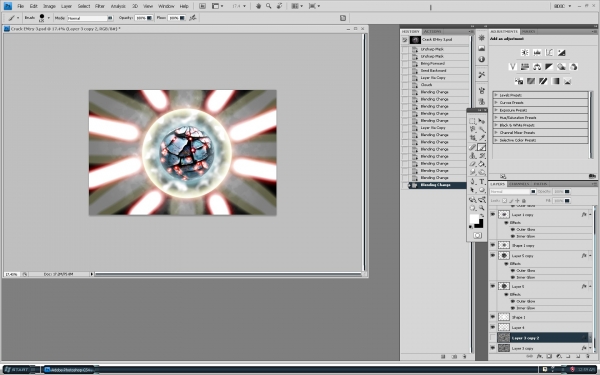Open the Info panel from the dock

(x=481, y=59)
